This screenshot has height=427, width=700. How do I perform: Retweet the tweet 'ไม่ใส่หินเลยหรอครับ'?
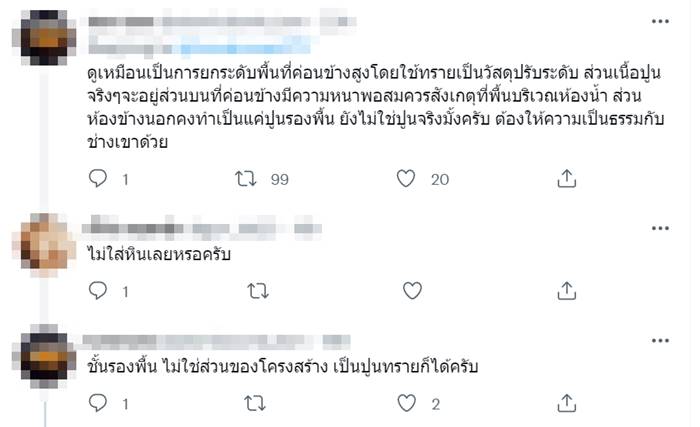point(257,290)
